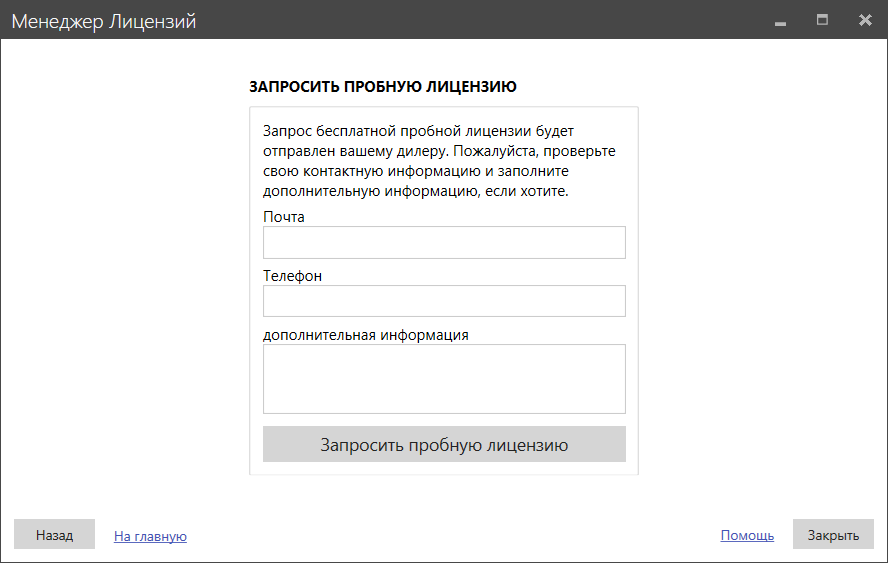Open the На главную link
Image resolution: width=888 pixels, height=563 pixels.
(x=150, y=536)
